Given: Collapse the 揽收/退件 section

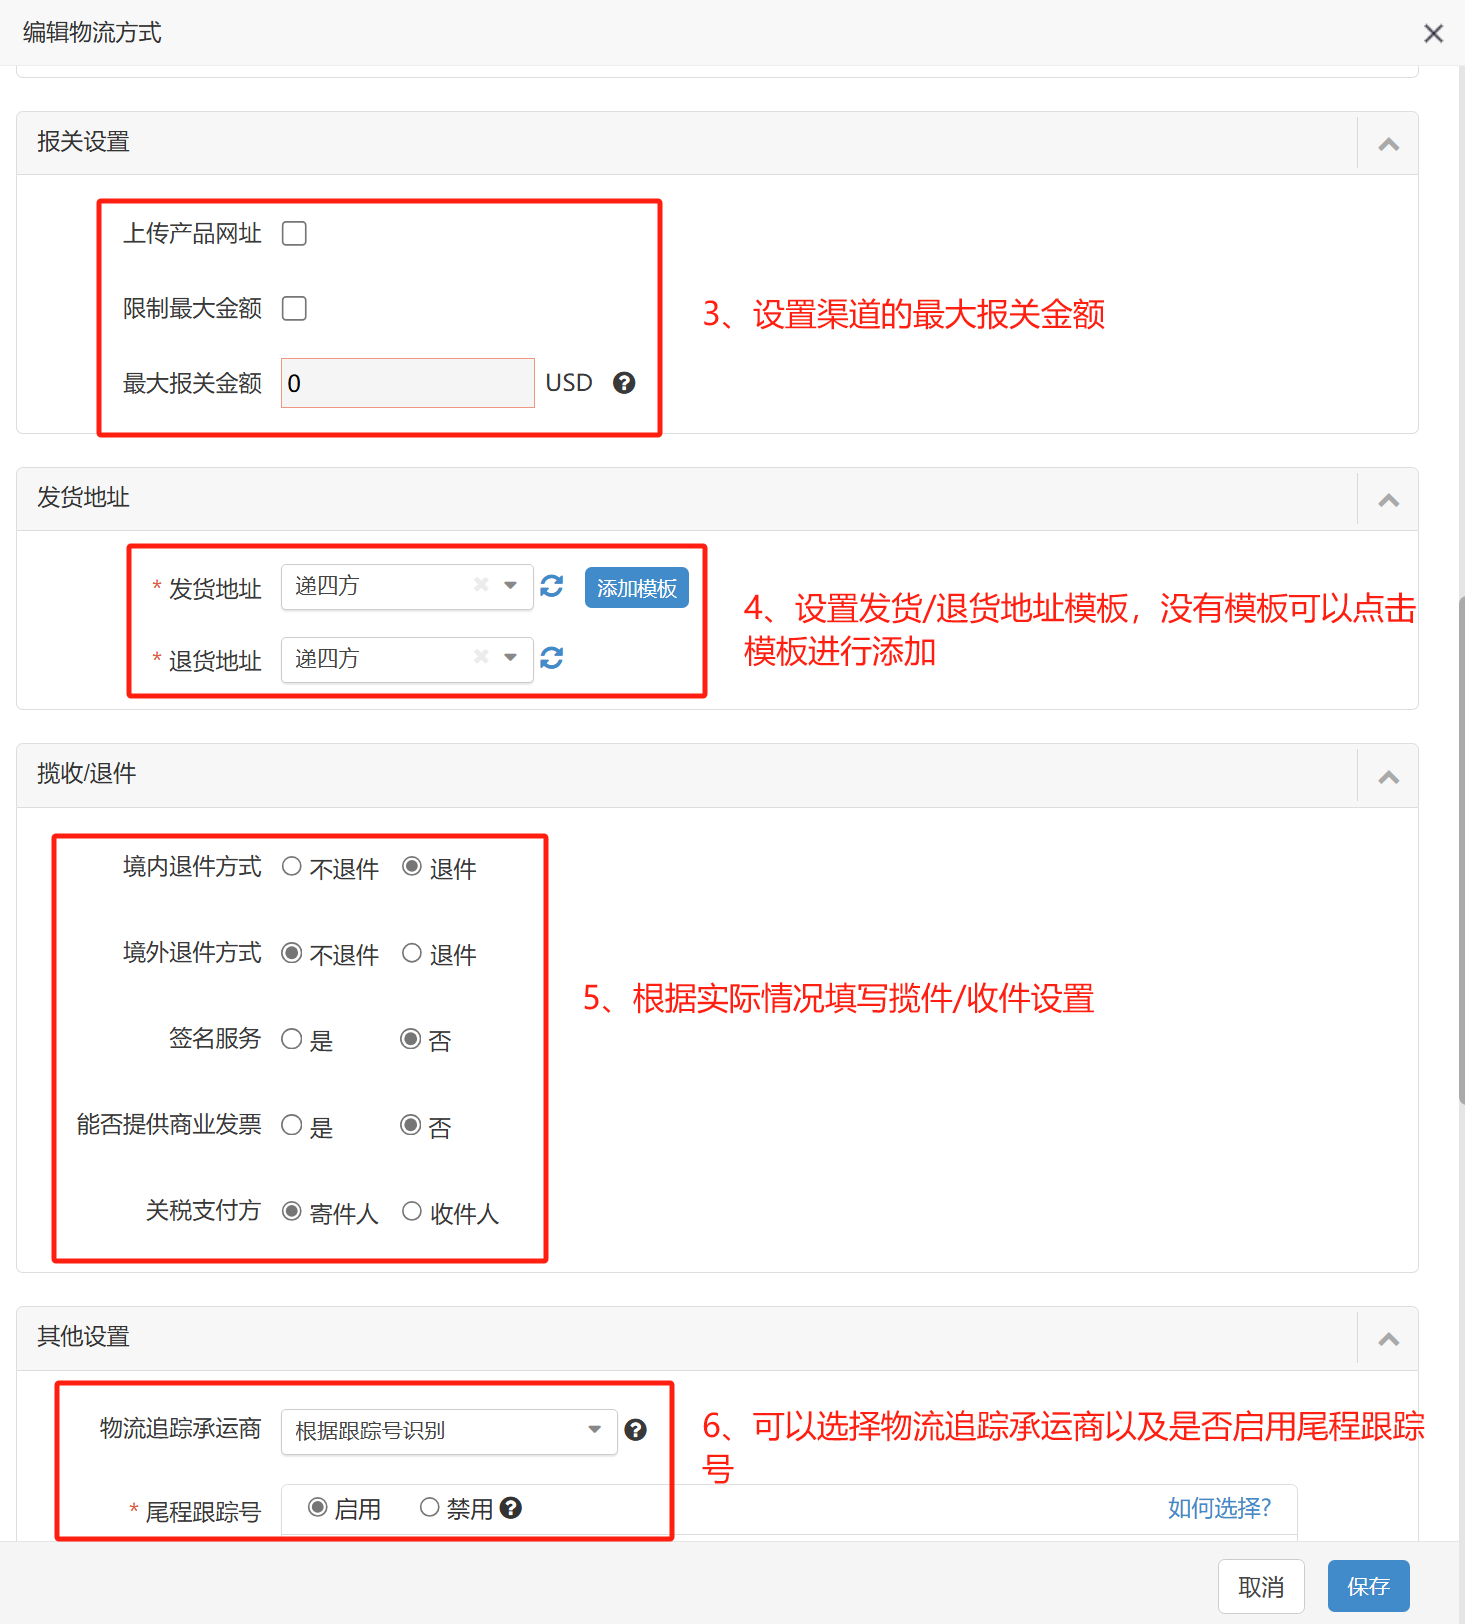Looking at the screenshot, I should coord(1388,777).
